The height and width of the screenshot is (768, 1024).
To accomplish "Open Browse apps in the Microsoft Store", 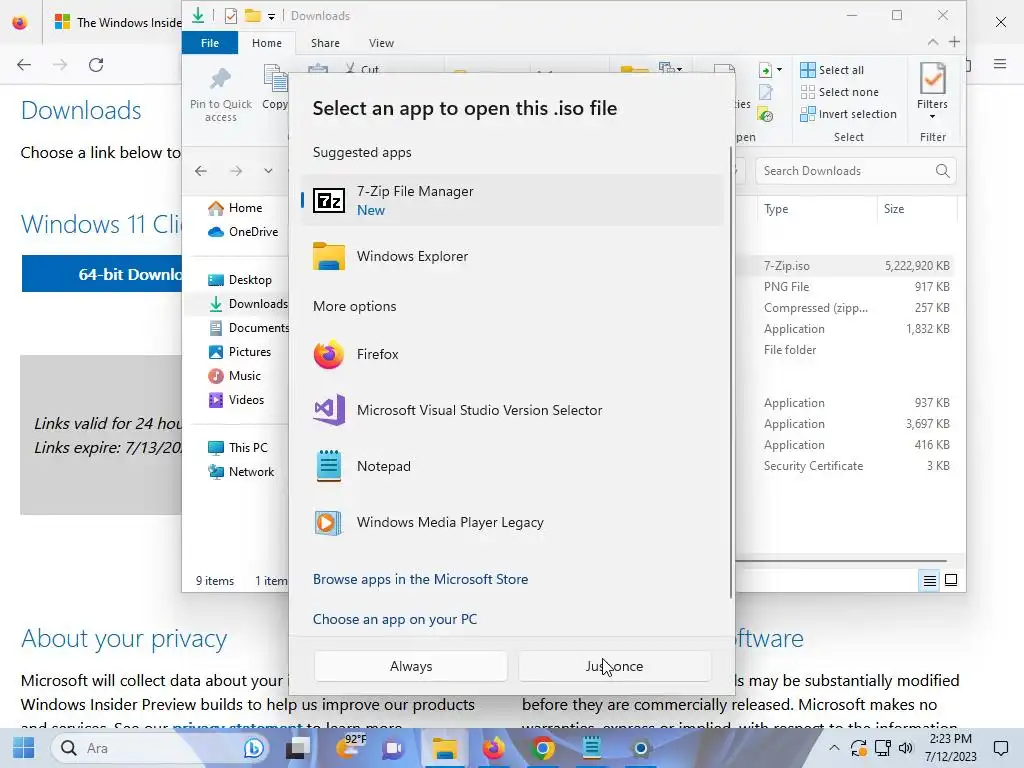I will [420, 579].
